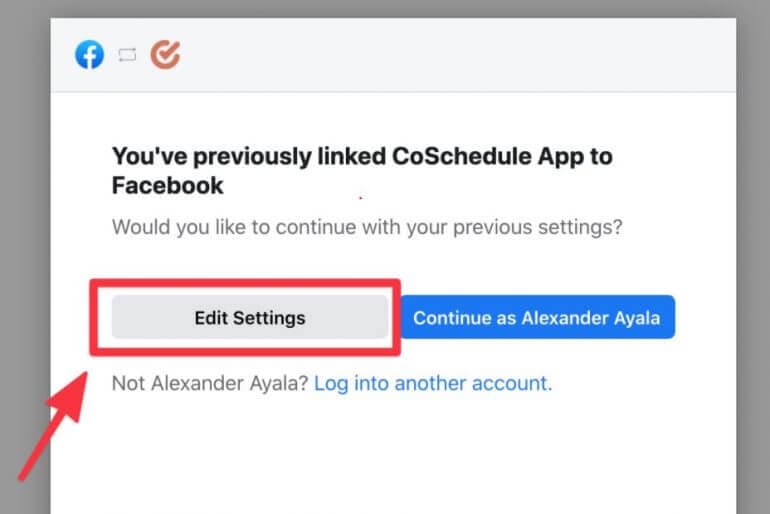Screen dimensions: 770x514
Task: Switch accounts via Log into another account
Action: point(433,383)
